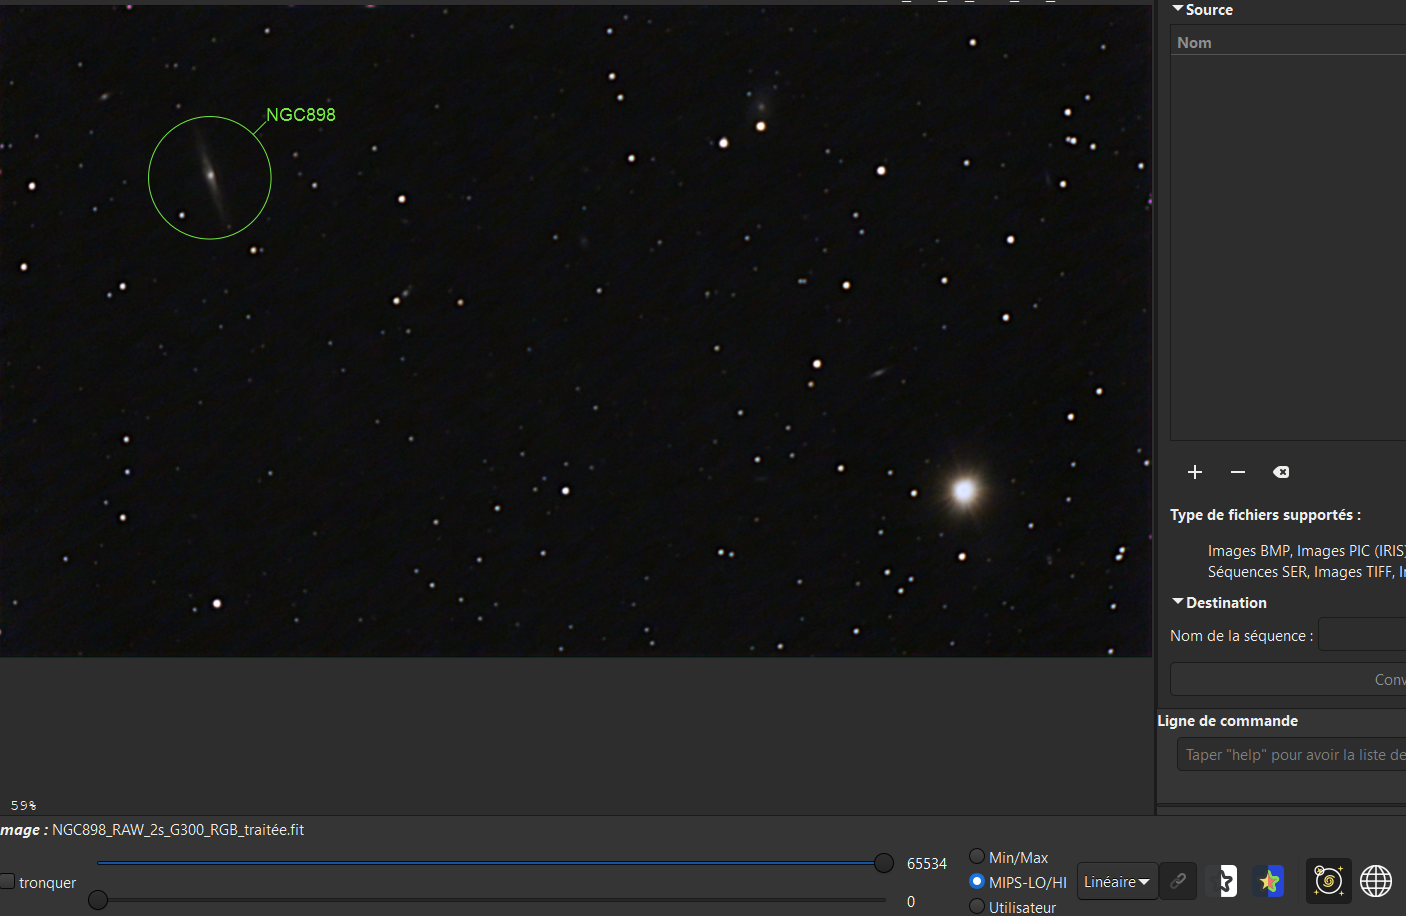Remove selected source file with minus icon
The height and width of the screenshot is (916, 1406).
(x=1238, y=472)
